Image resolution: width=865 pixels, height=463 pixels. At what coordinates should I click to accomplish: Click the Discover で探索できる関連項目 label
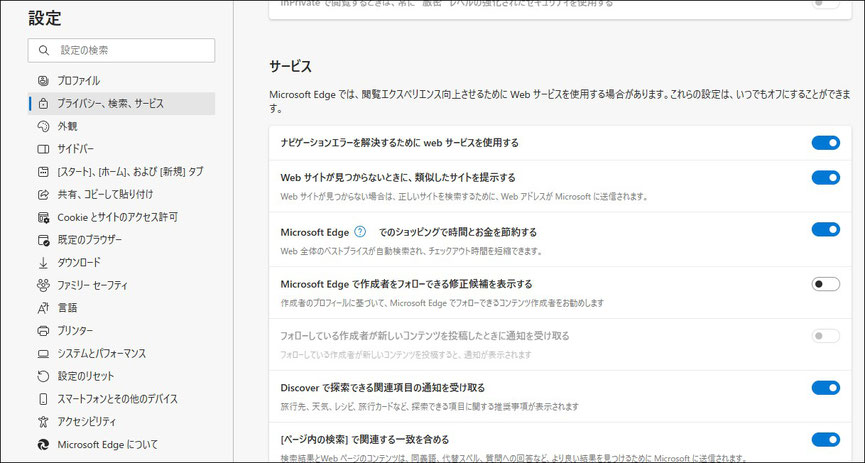(383, 388)
